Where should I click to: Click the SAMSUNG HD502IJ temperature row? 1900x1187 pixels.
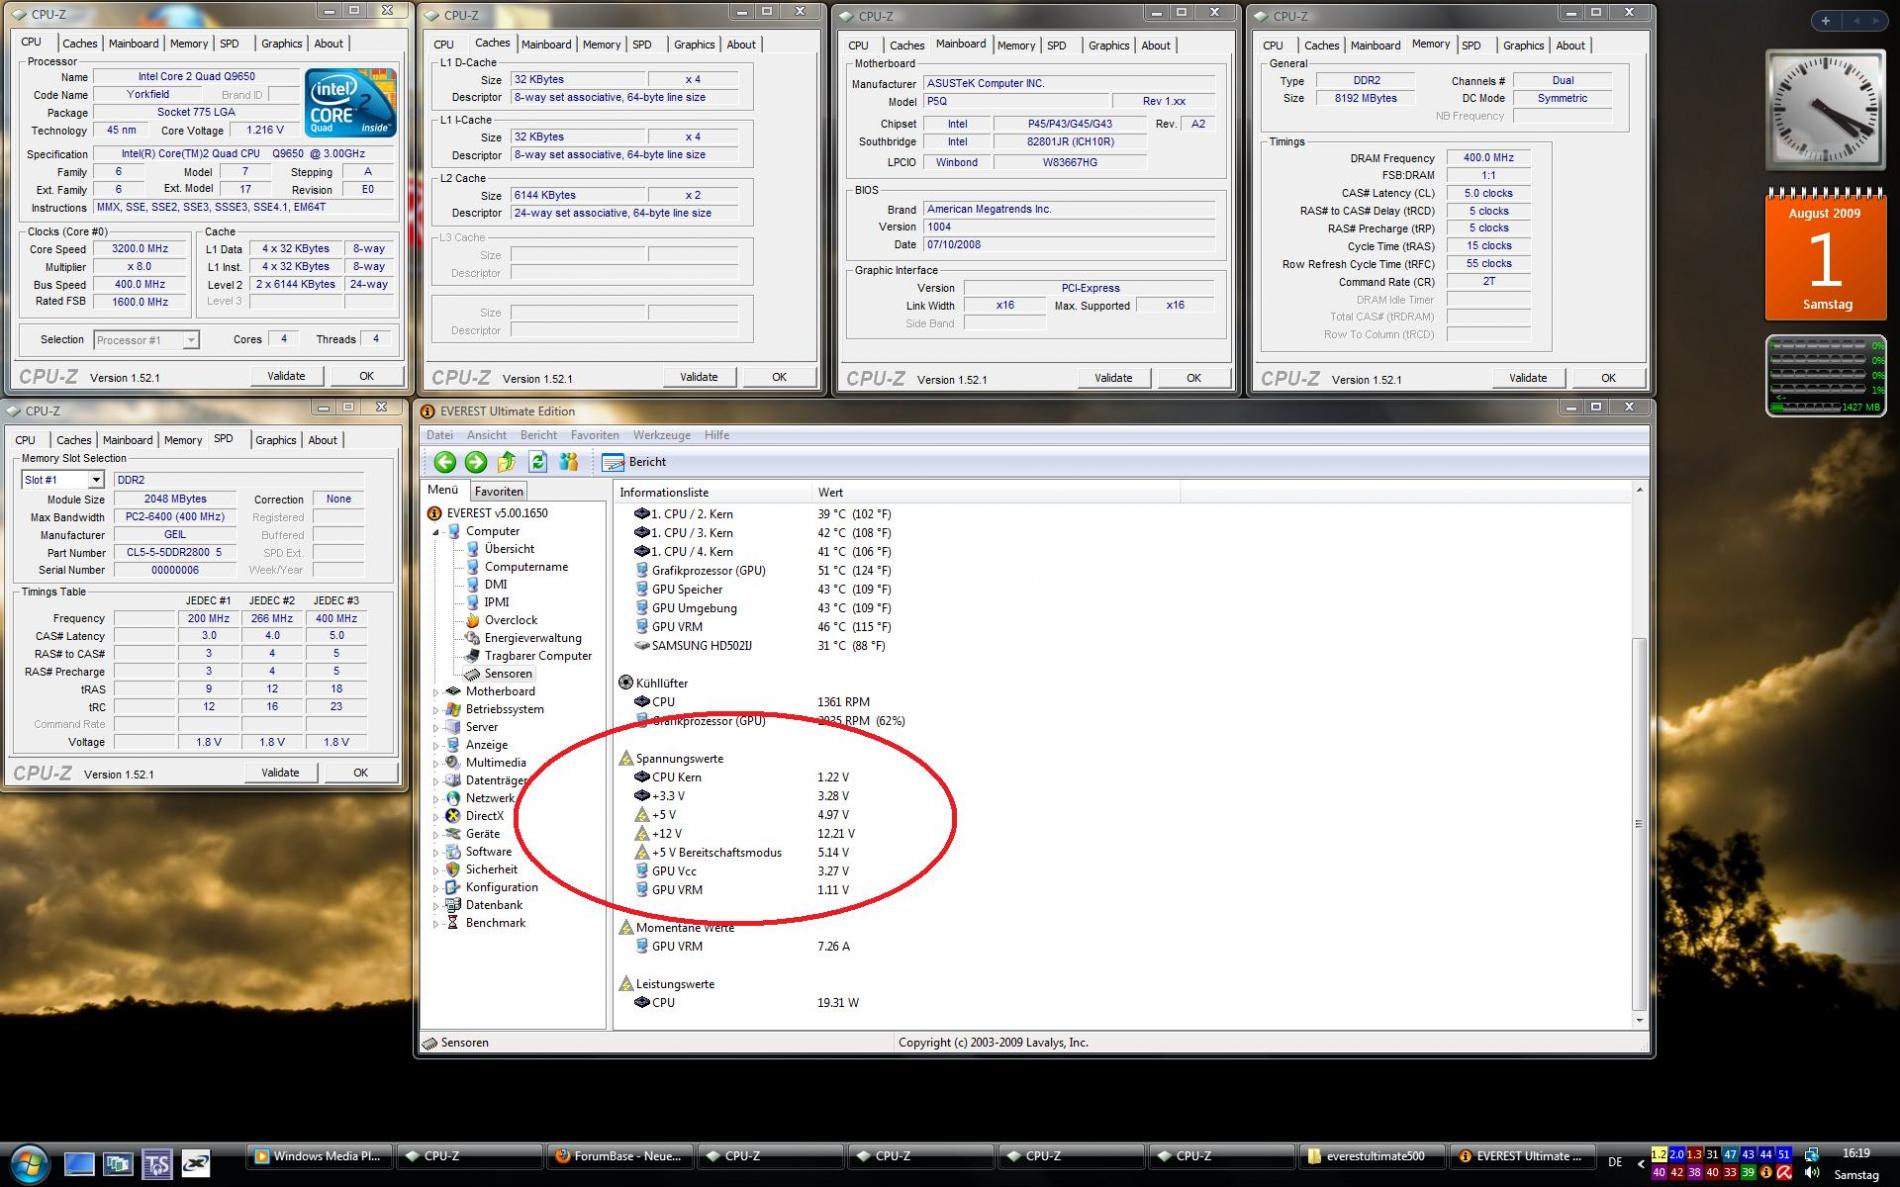tap(759, 646)
